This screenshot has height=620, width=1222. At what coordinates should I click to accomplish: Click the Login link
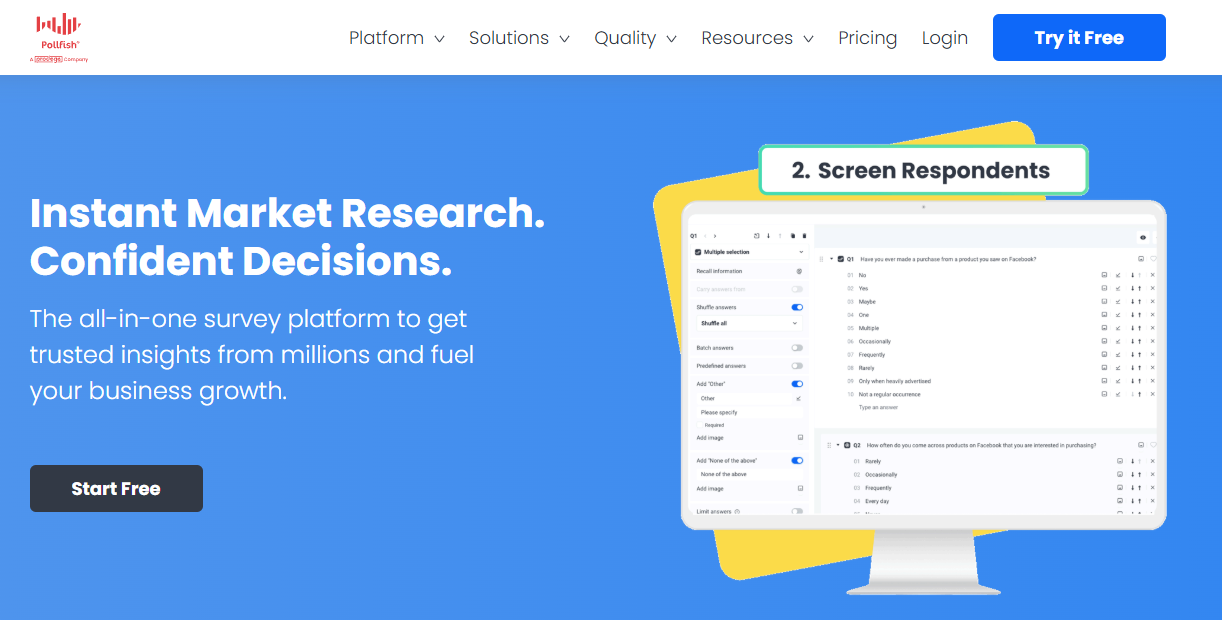[944, 38]
